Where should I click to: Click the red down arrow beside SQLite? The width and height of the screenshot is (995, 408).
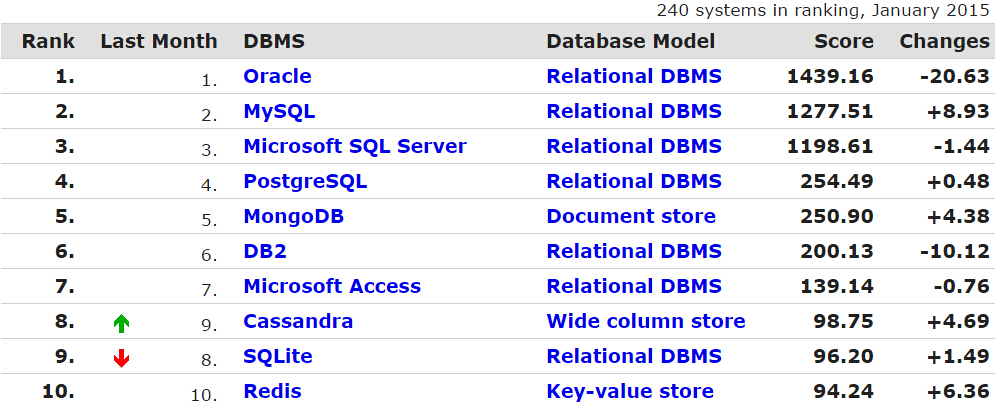(x=121, y=359)
